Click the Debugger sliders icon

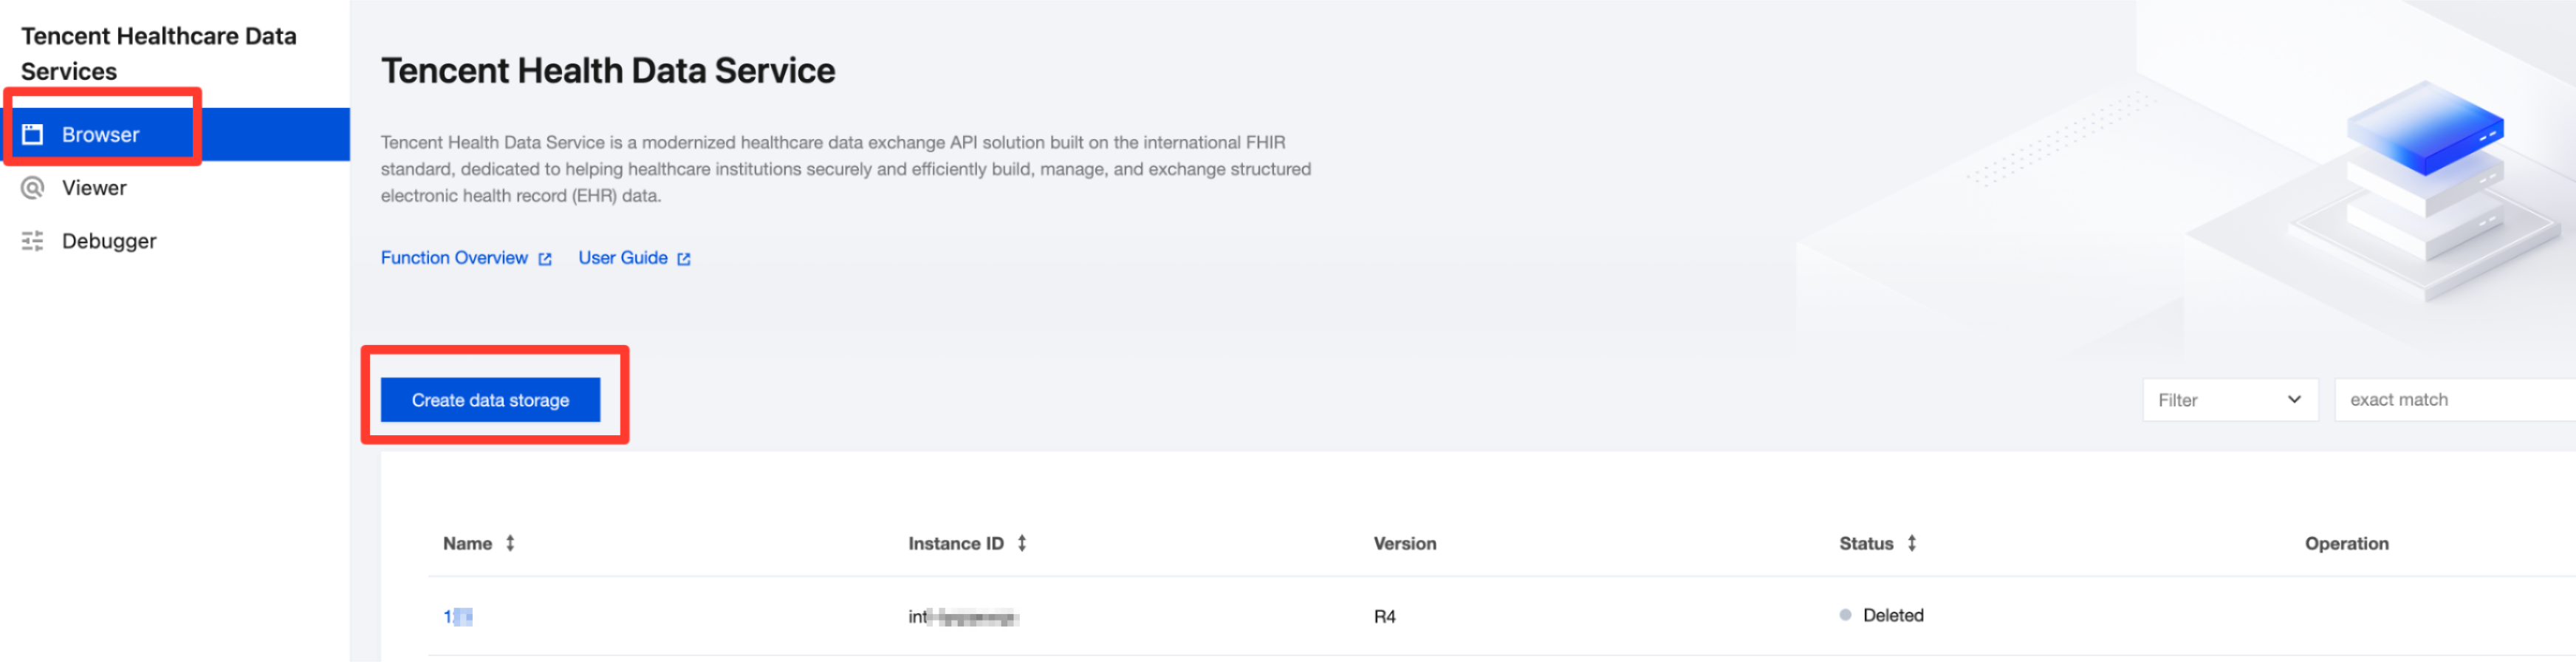(33, 241)
